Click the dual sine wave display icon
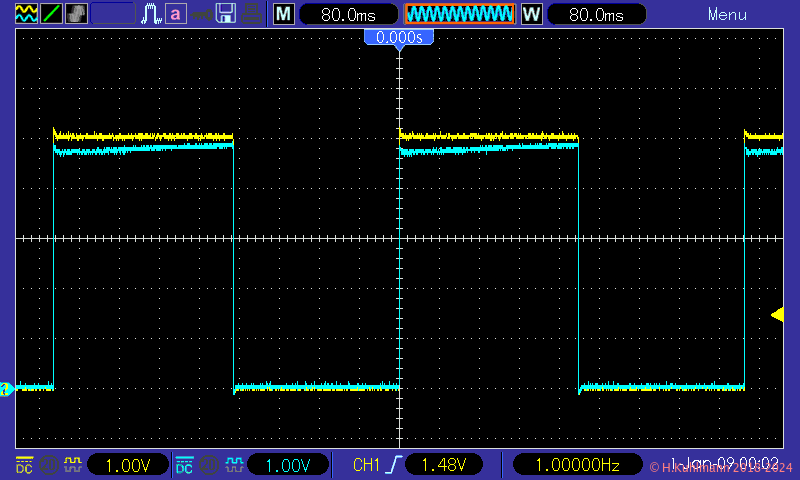Image resolution: width=800 pixels, height=480 pixels. [x=25, y=14]
